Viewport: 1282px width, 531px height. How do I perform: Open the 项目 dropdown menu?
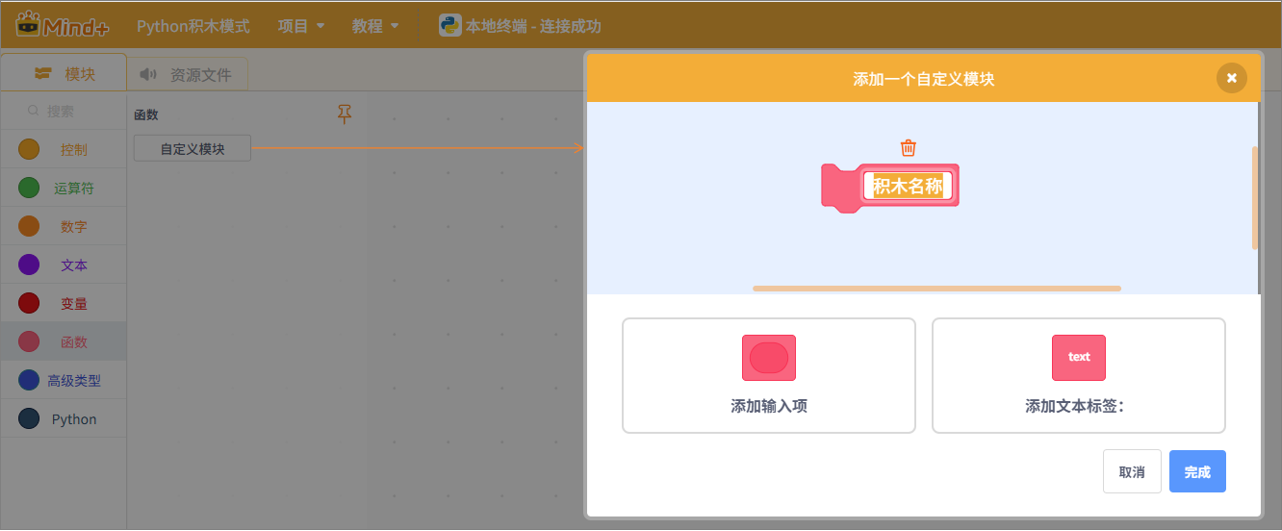pyautogui.click(x=300, y=26)
